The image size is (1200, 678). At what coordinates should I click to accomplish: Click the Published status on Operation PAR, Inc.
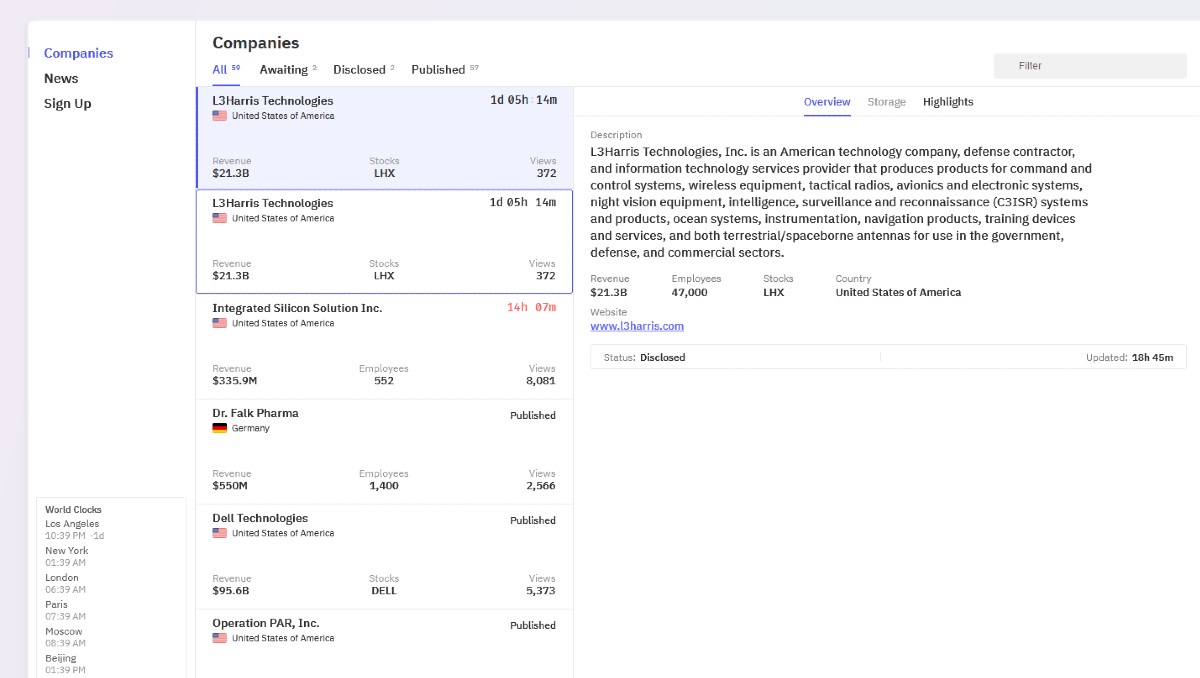point(533,625)
